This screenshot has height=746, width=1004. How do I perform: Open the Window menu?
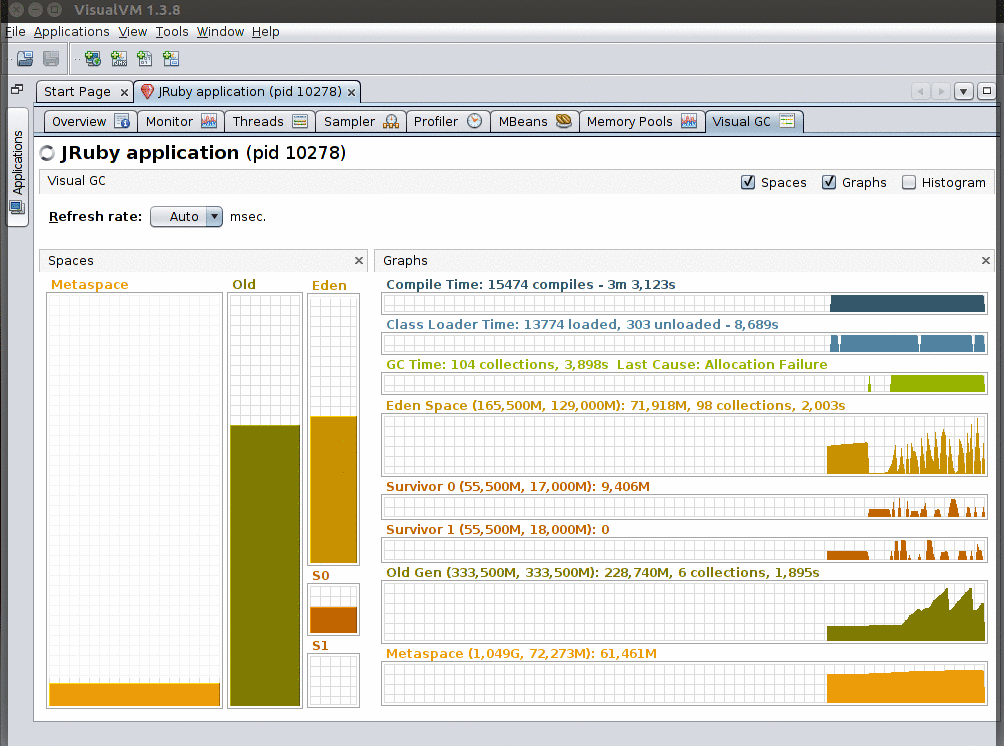(x=220, y=31)
